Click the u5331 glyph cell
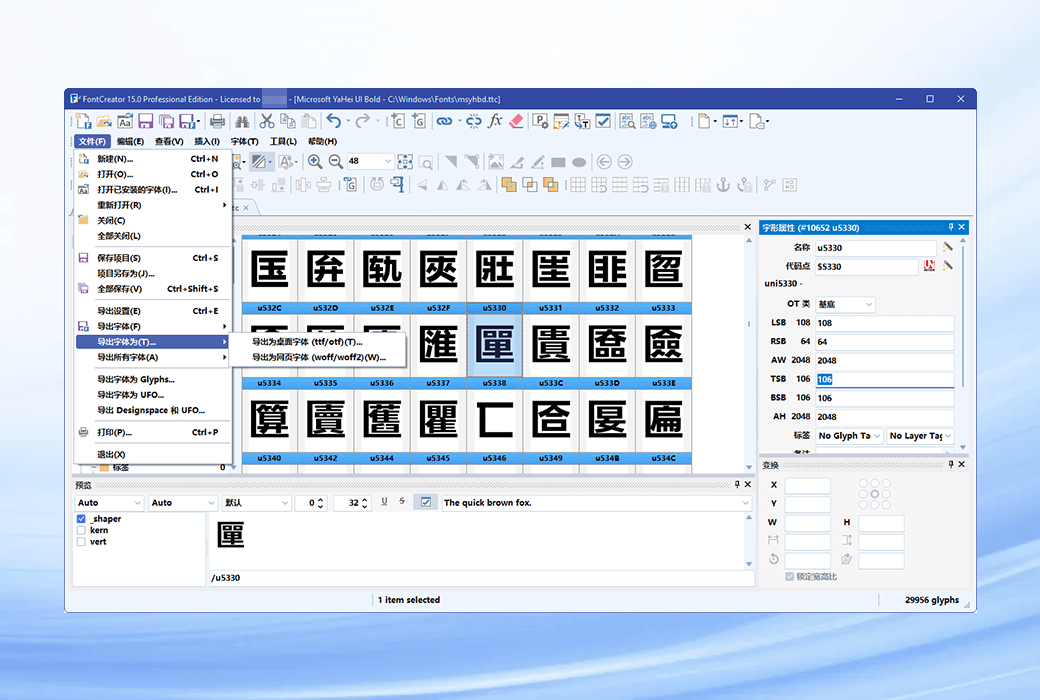The image size is (1040, 700). point(550,270)
